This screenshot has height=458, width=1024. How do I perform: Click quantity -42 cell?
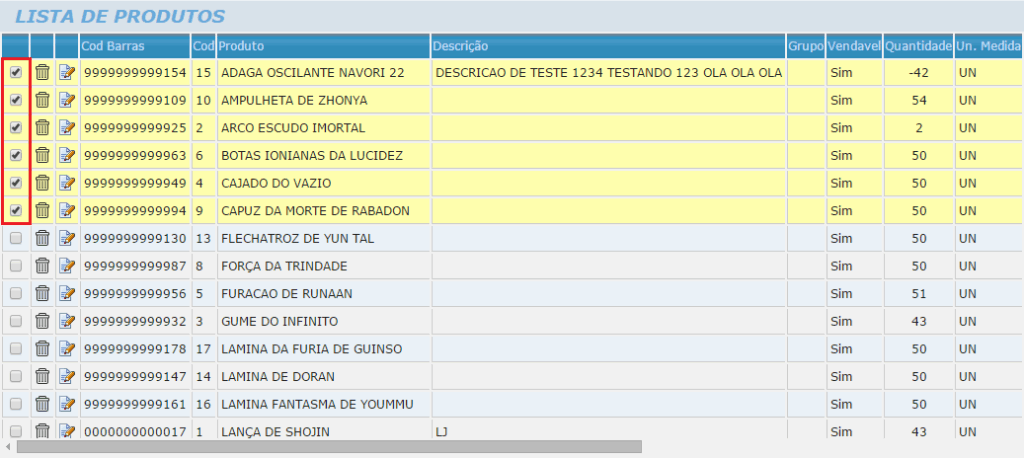click(919, 73)
